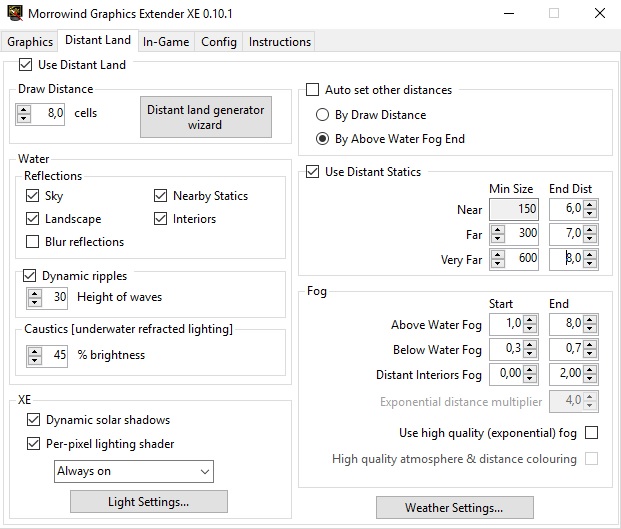Screen dimensions: 621x529
Task: Close the Morrowind Graphics Extender window
Action: tap(600, 13)
